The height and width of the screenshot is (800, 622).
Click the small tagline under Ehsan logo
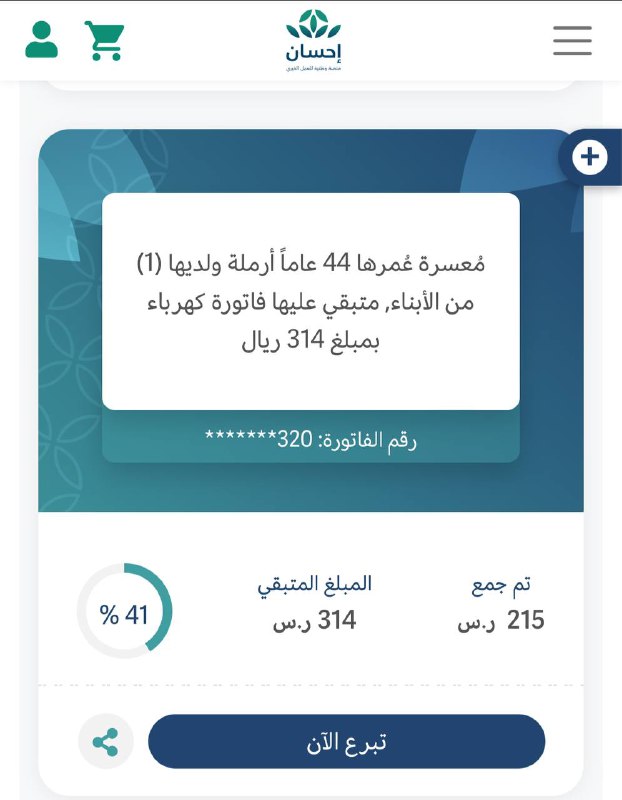[313, 68]
